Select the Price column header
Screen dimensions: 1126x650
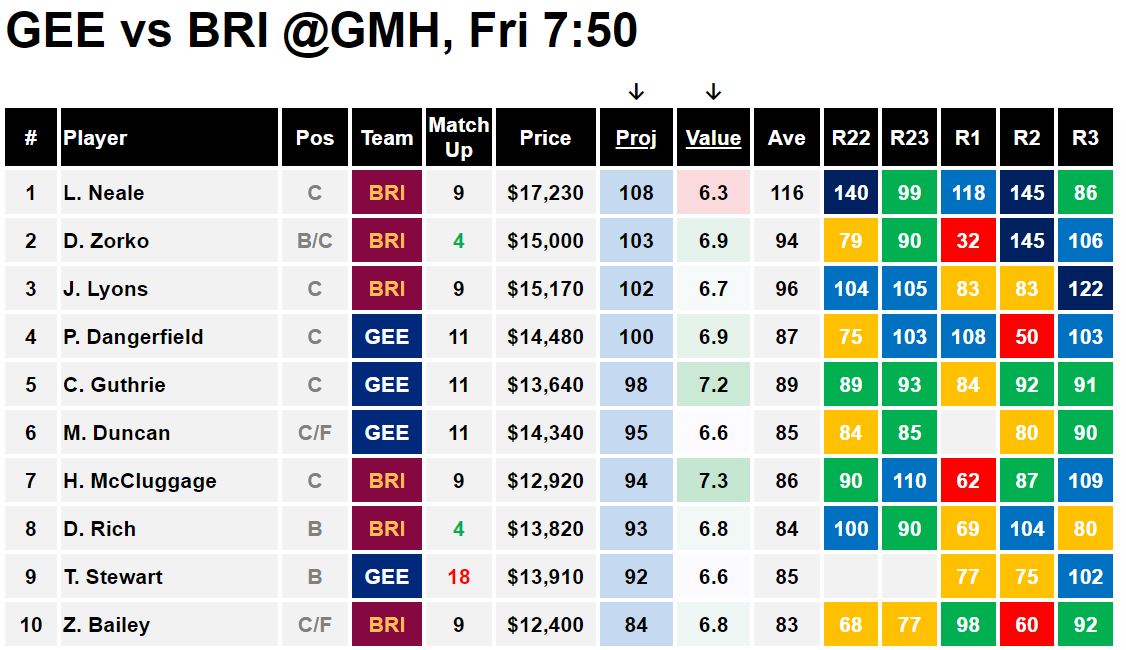click(546, 137)
